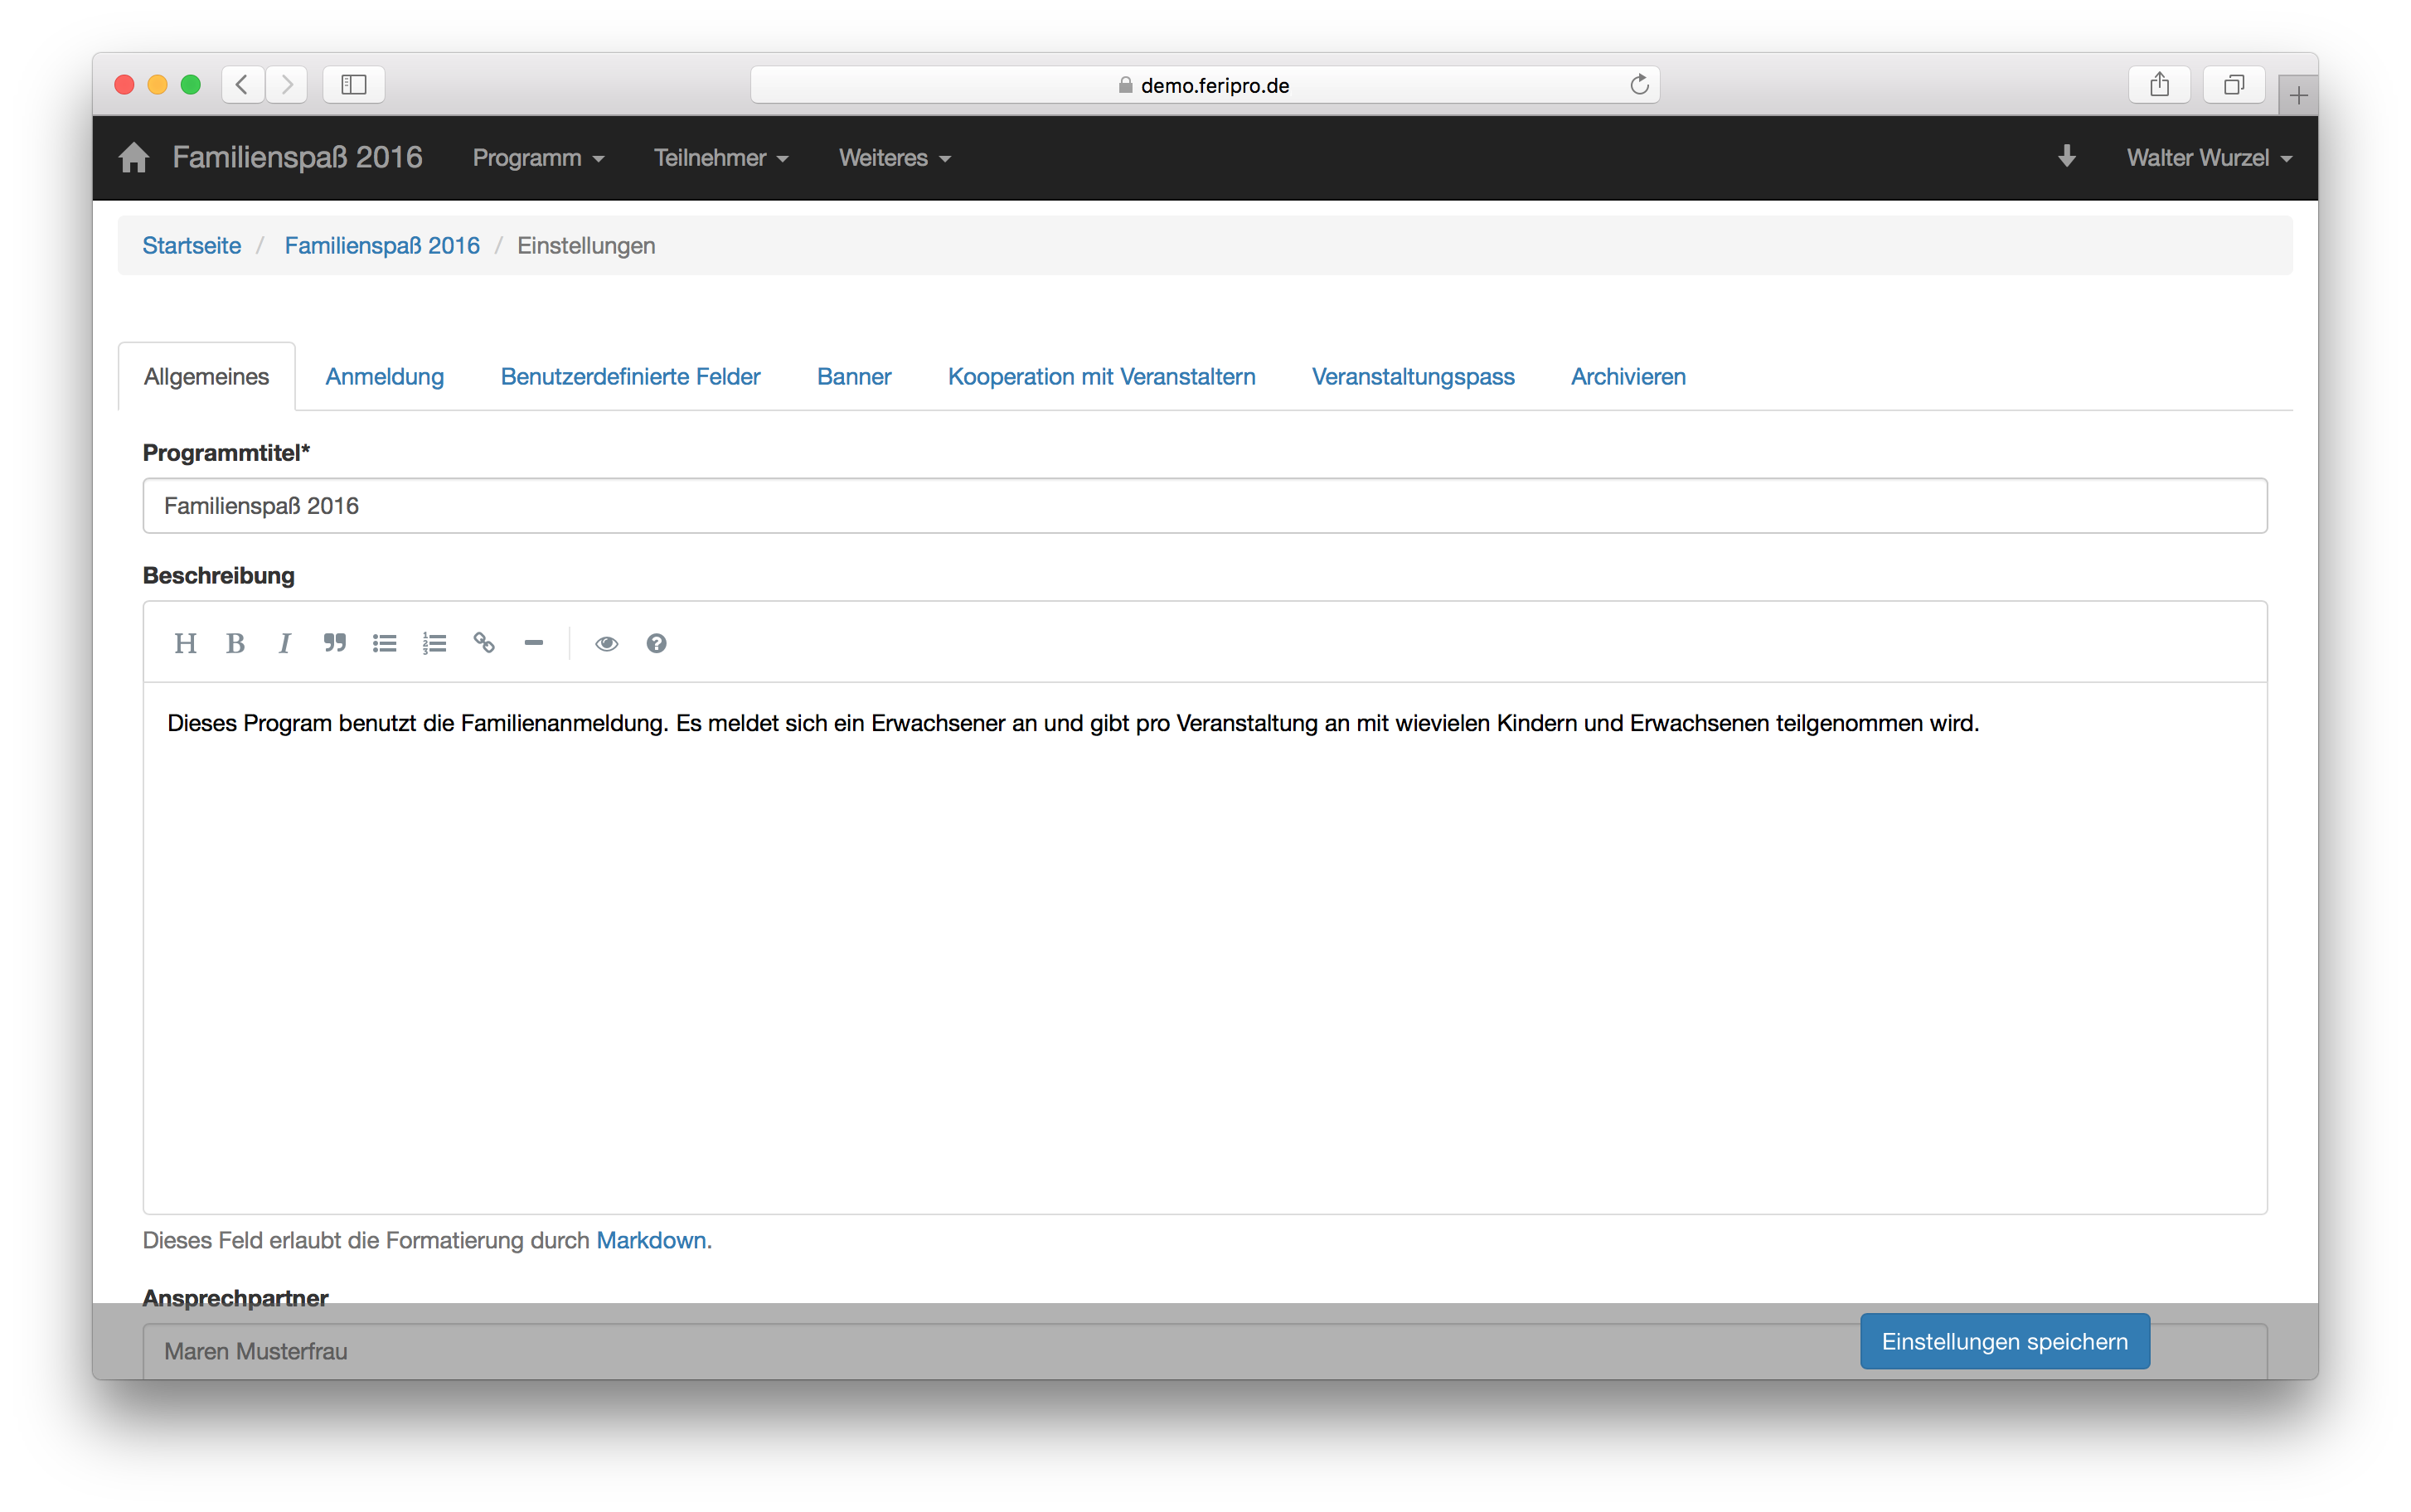
Task: Switch to the Anmeldung tab
Action: point(384,376)
